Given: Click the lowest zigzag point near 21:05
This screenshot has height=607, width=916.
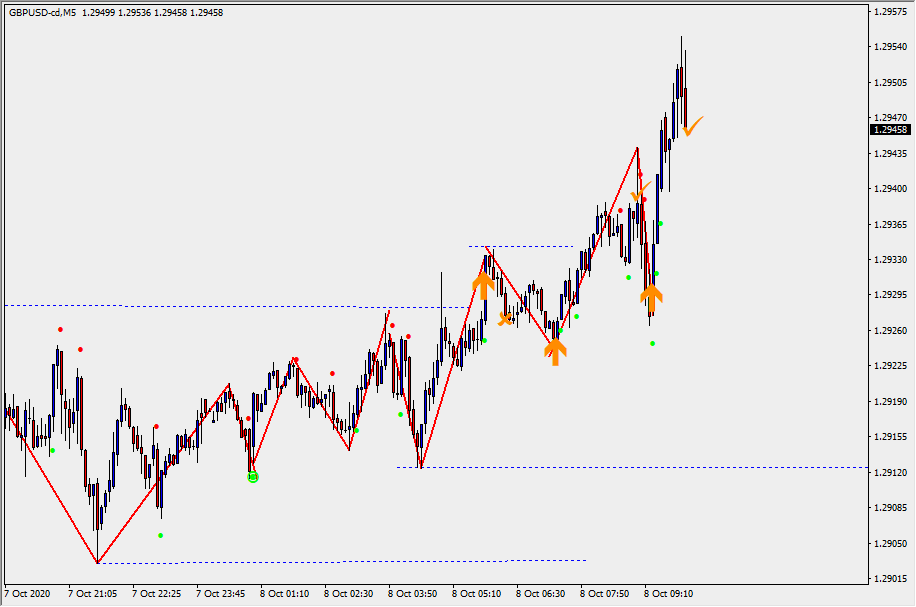Looking at the screenshot, I should click(x=97, y=562).
